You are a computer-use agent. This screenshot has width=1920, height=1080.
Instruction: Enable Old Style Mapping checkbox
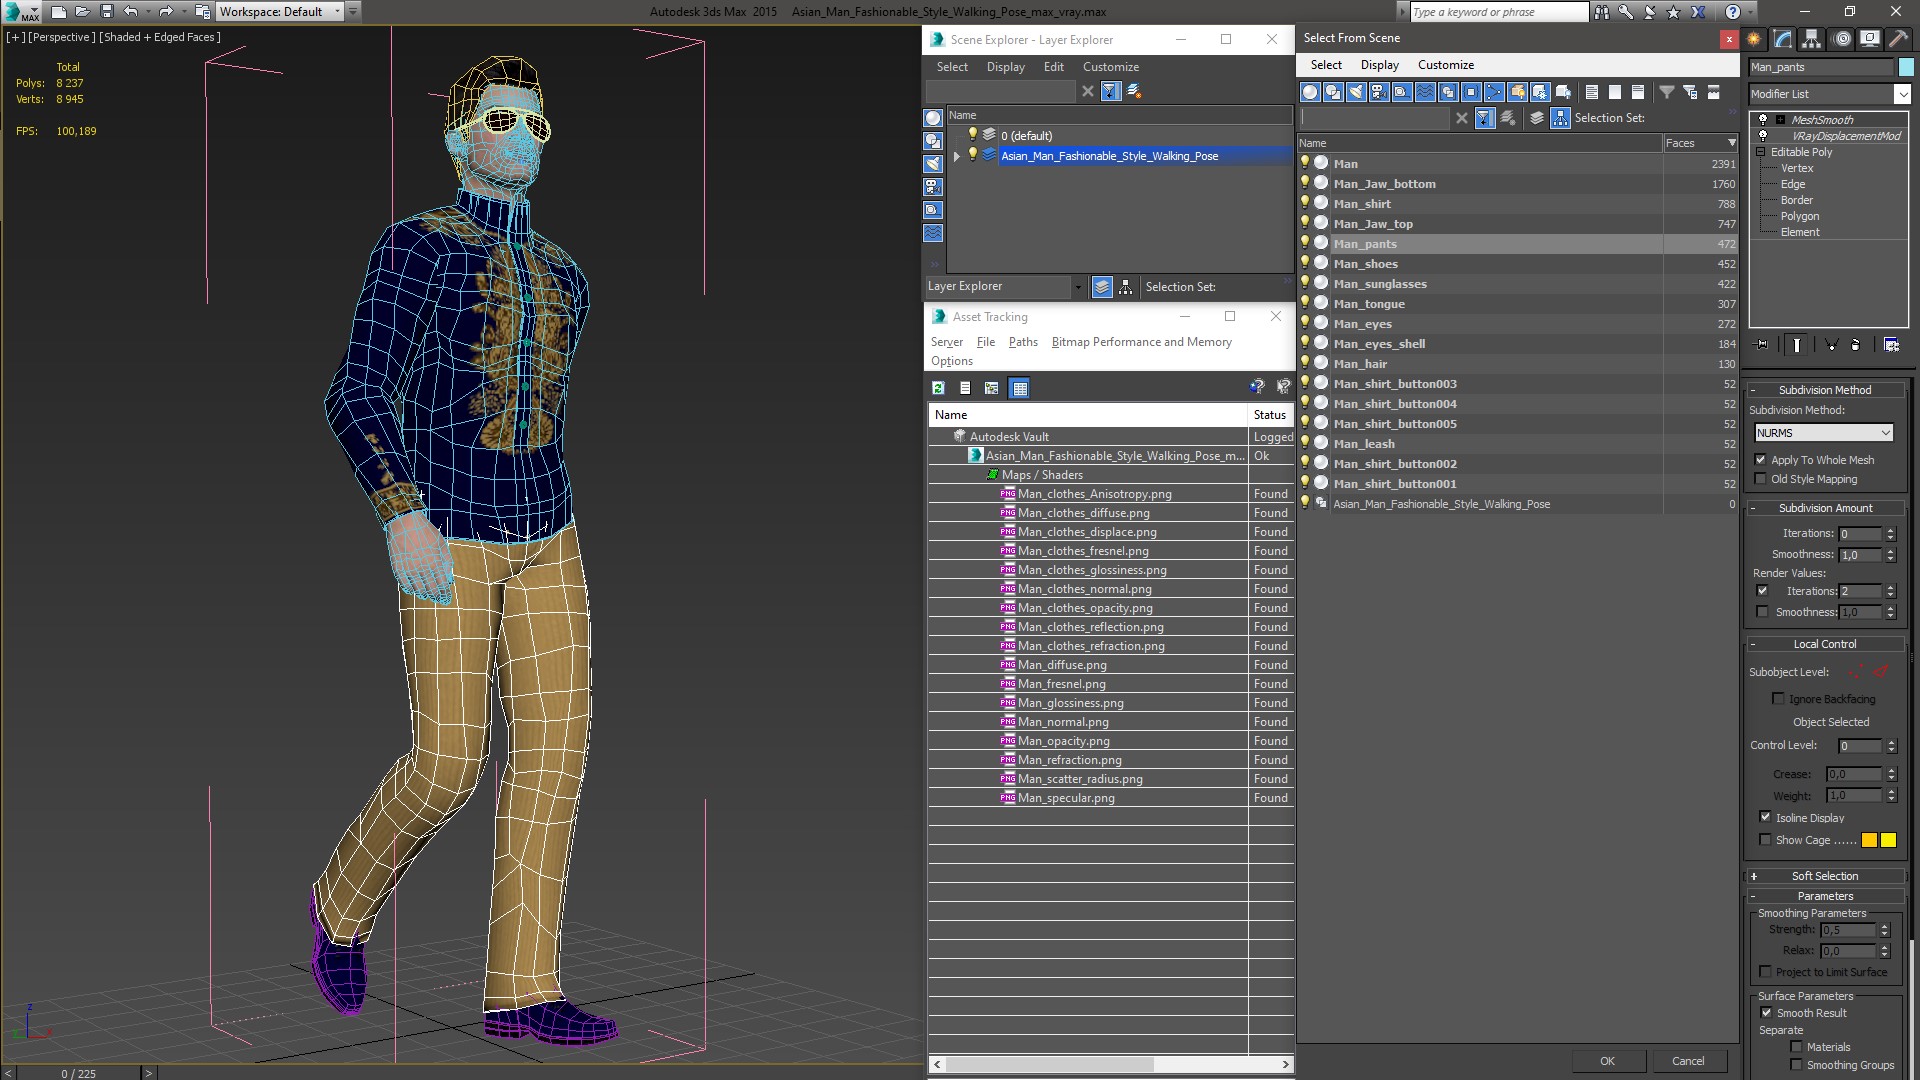[x=1764, y=479]
